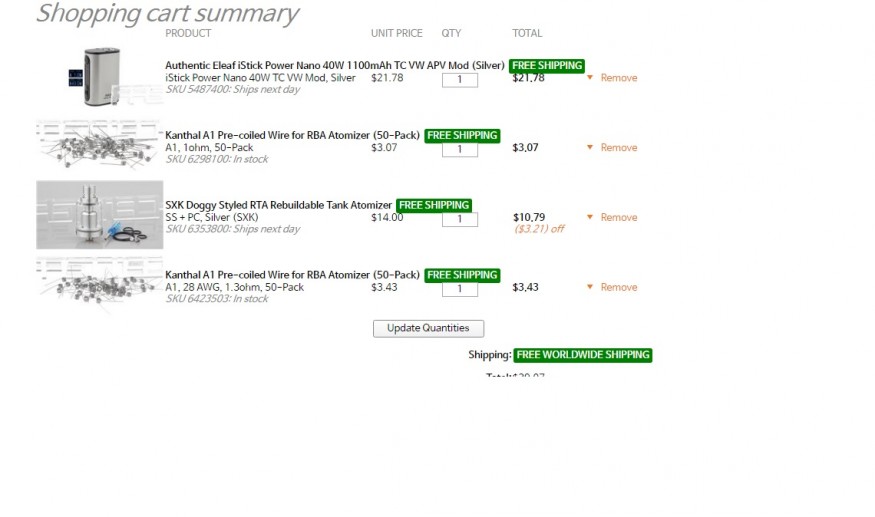Click the orange arrow in the 28 AWG wire row
Image resolution: width=875 pixels, height=517 pixels.
point(590,288)
